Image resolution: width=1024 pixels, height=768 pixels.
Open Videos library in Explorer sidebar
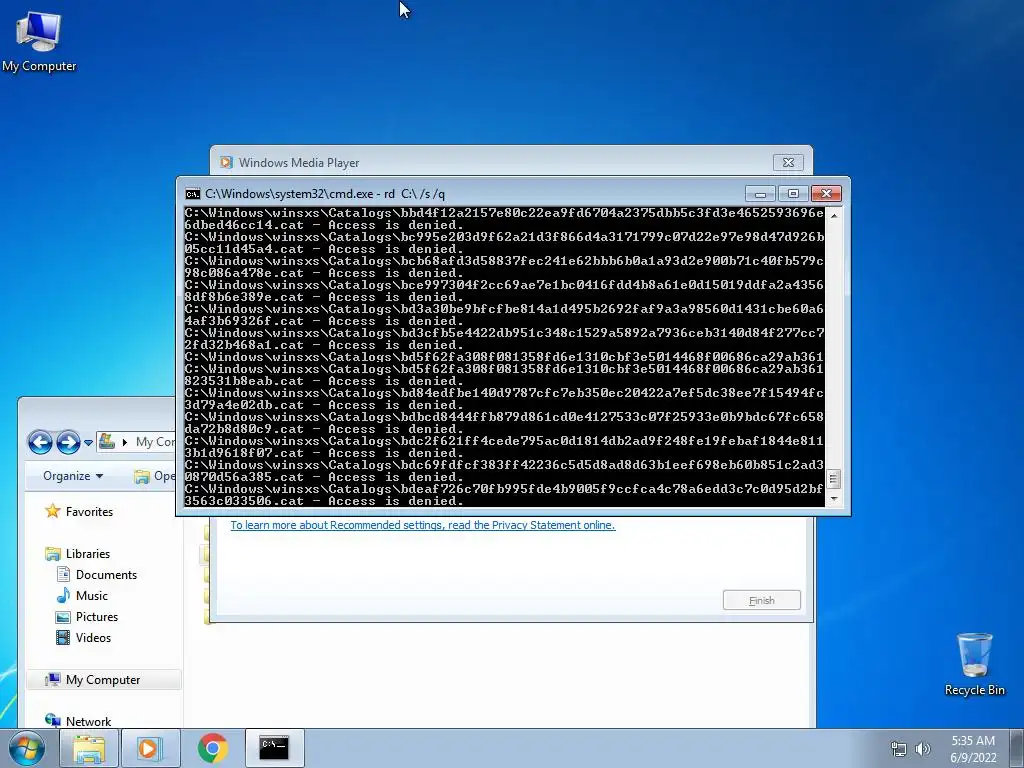(x=84, y=637)
